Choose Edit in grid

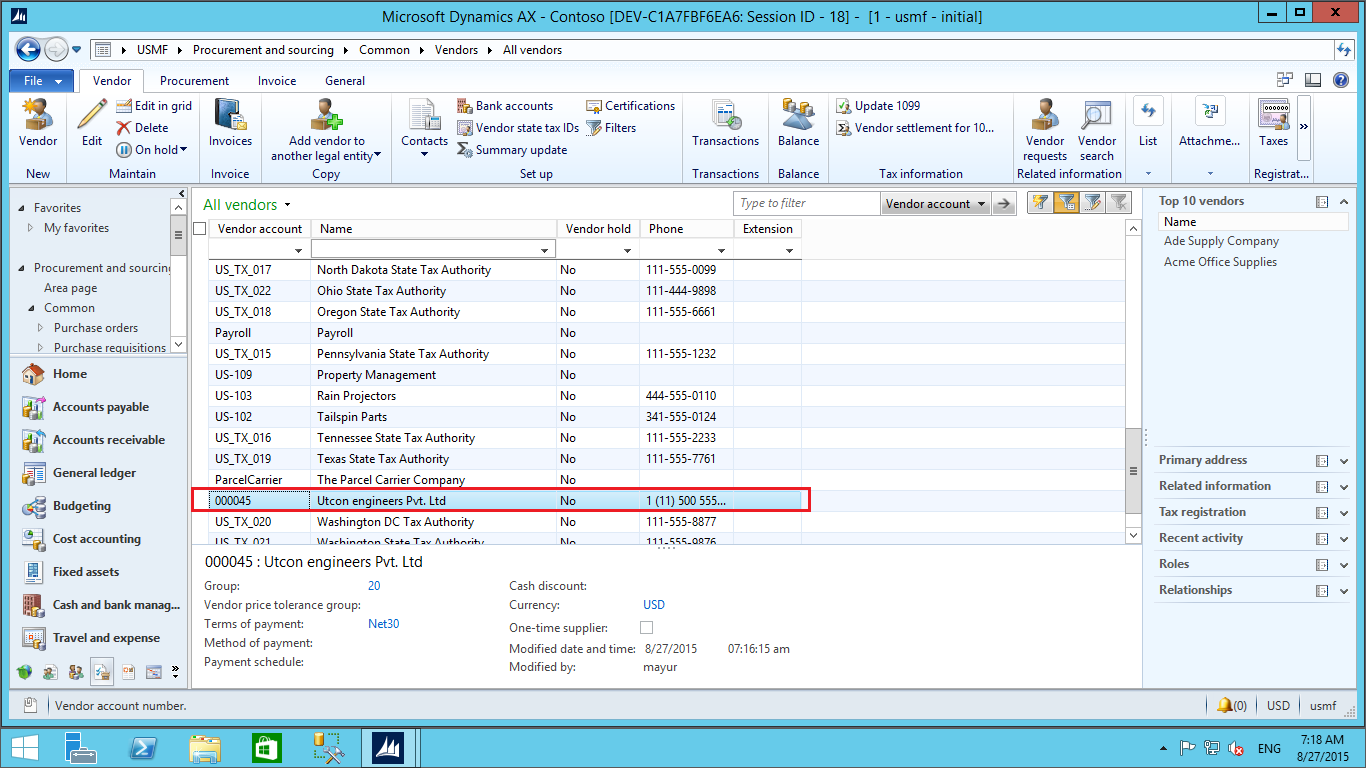[x=154, y=106]
